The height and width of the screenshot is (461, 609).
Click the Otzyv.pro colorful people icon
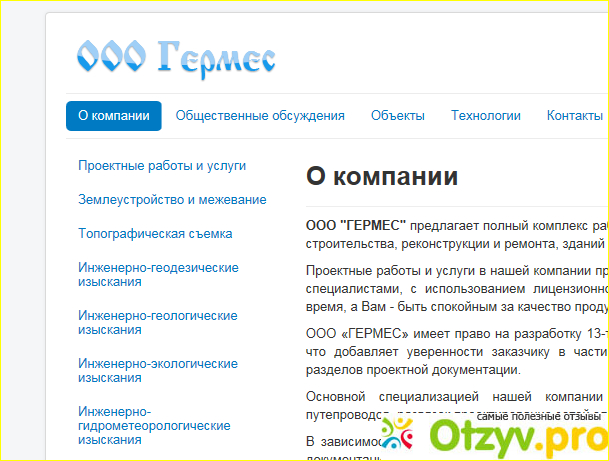pyautogui.click(x=396, y=435)
